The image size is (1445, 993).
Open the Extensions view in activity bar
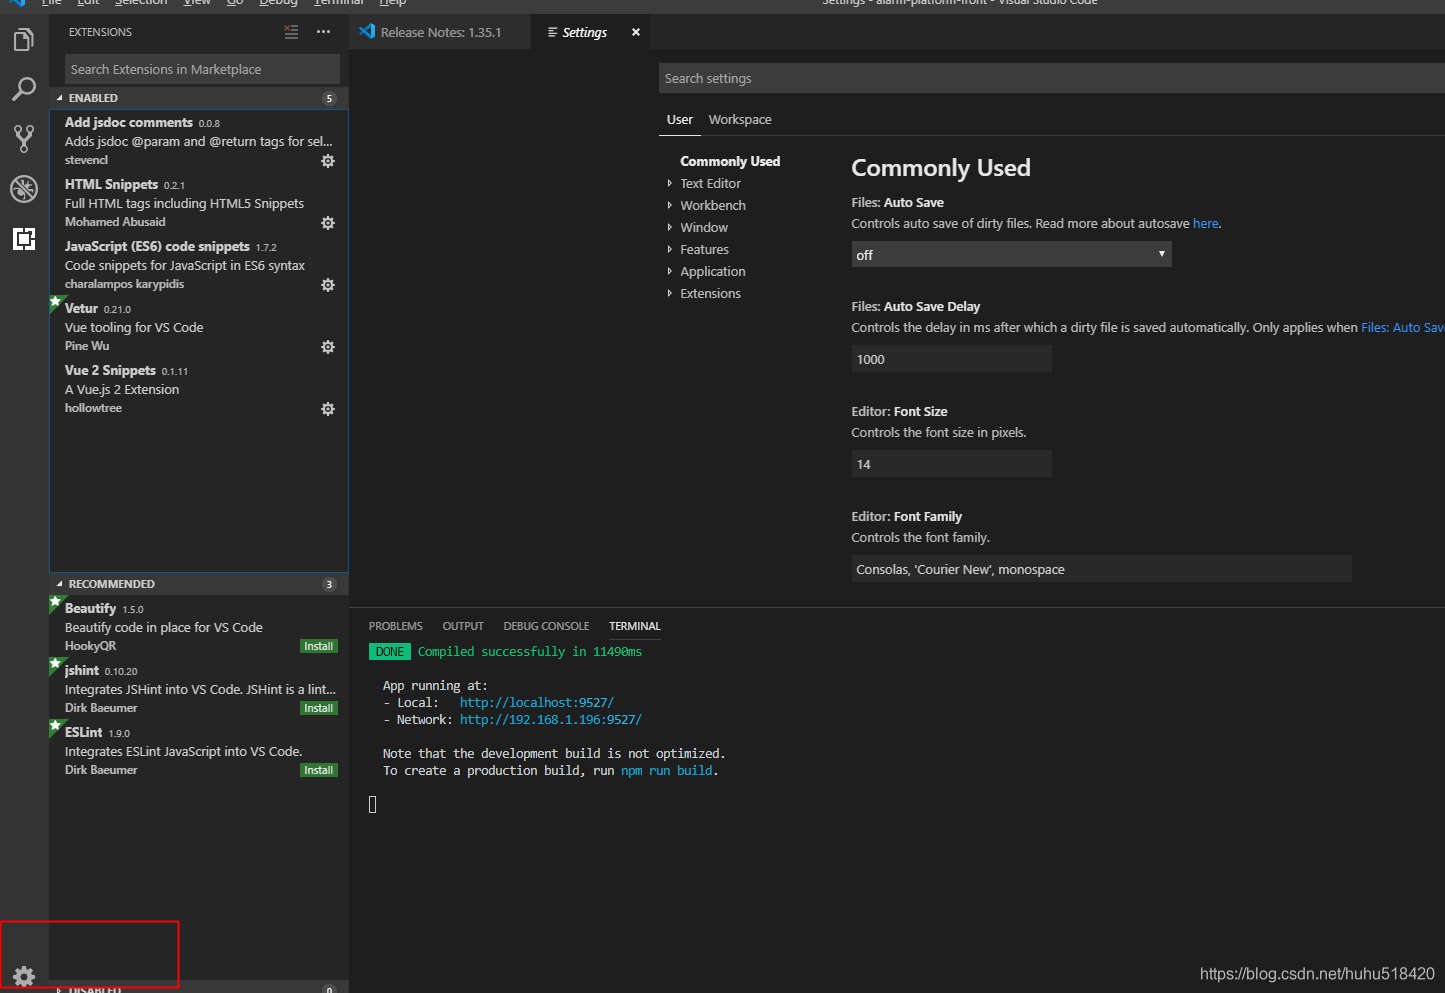tap(24, 239)
